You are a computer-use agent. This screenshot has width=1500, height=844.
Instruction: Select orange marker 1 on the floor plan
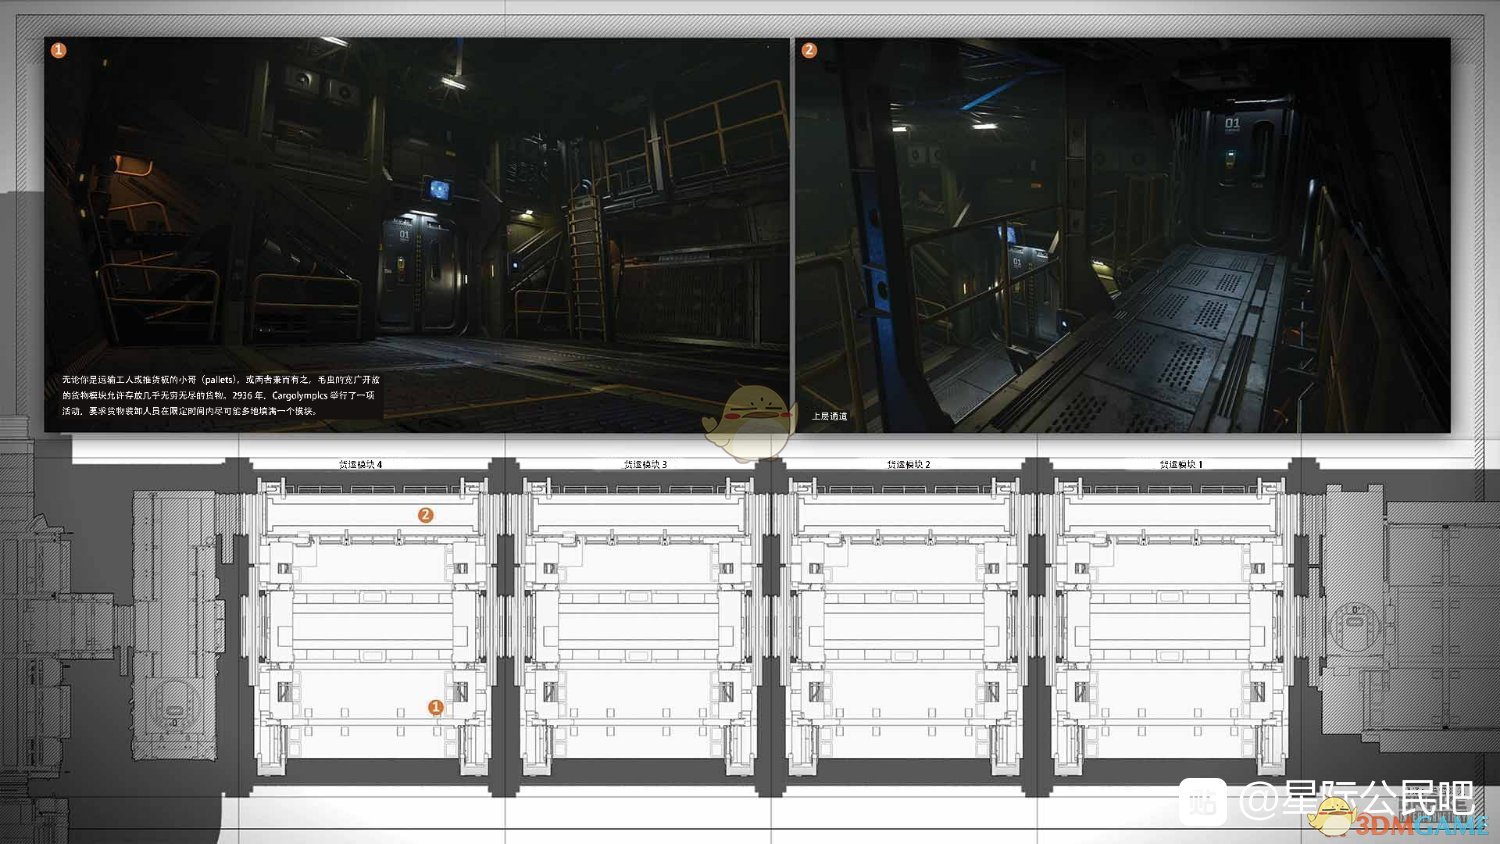(x=435, y=707)
